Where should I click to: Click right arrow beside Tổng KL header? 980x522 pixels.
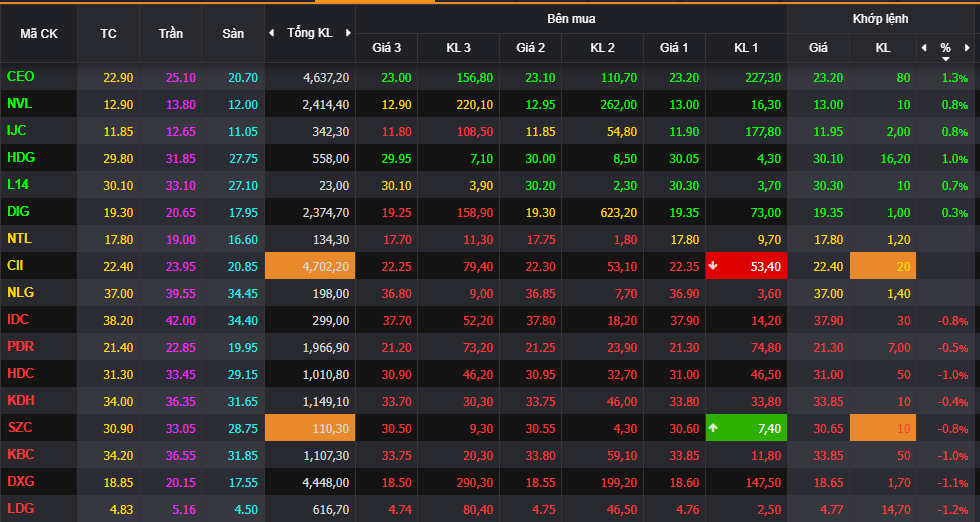(x=348, y=33)
